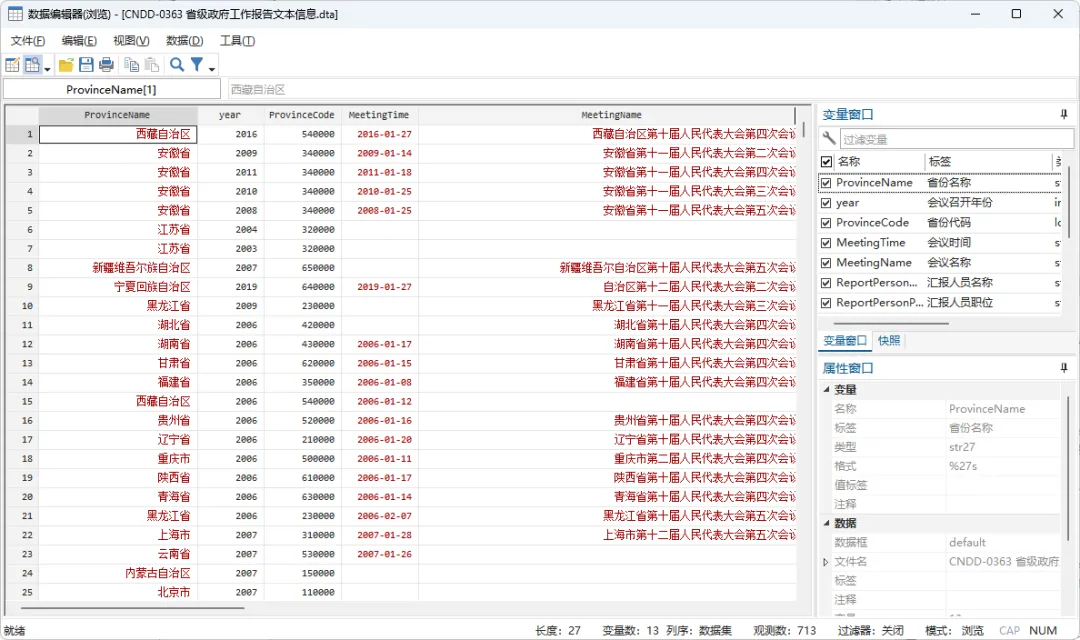Click the variables list horizontal scrollbar
This screenshot has height=640, width=1080.
[x=891, y=323]
